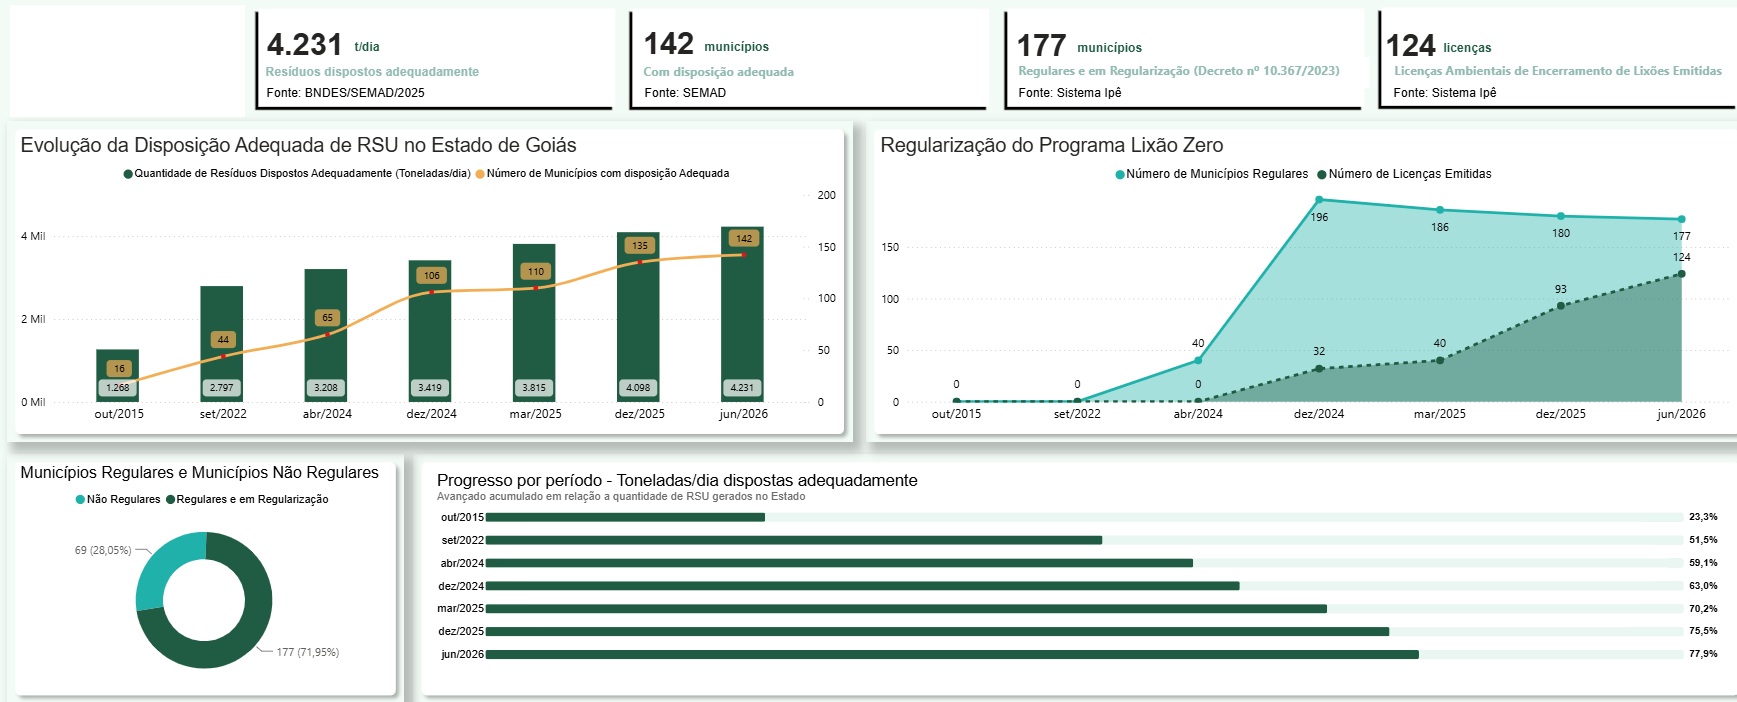Click the '69 (28,05%)' donut label
The image size is (1737, 702).
coord(103,551)
